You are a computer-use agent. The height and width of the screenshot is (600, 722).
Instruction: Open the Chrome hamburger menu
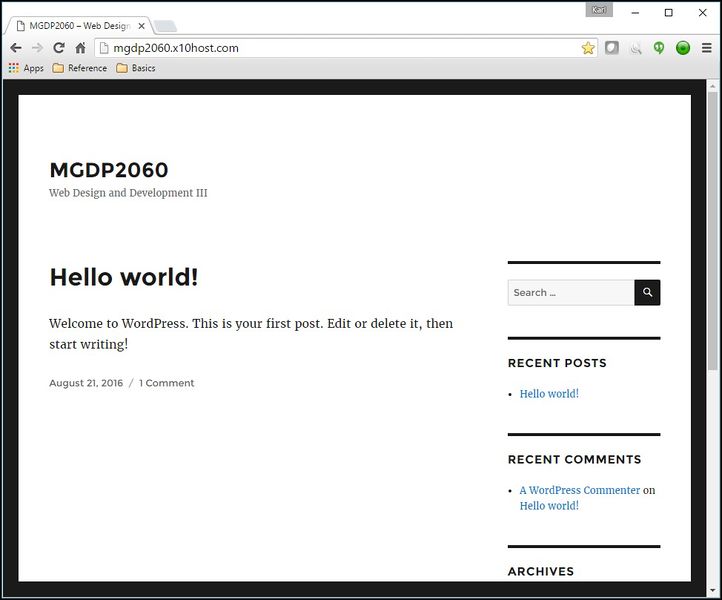(707, 48)
